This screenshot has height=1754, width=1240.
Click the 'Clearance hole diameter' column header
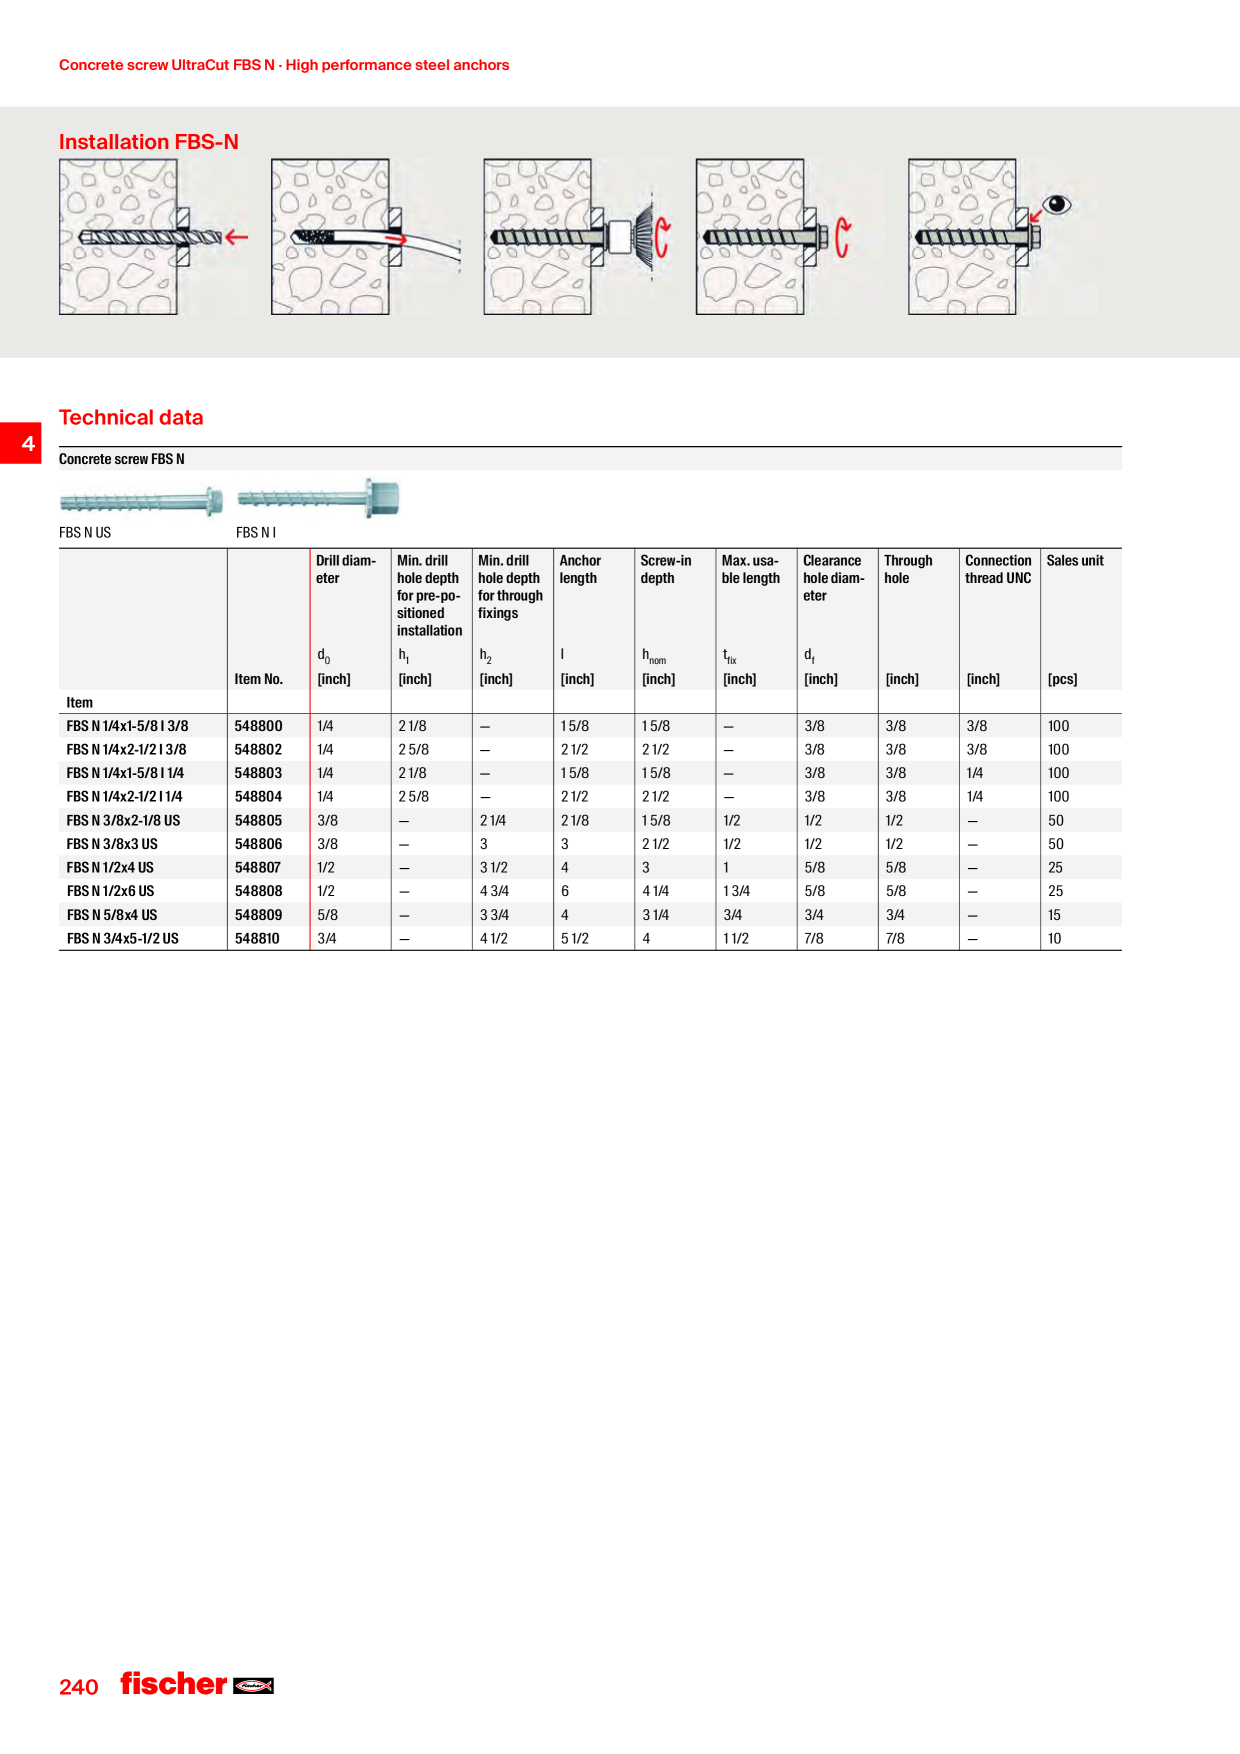(834, 578)
